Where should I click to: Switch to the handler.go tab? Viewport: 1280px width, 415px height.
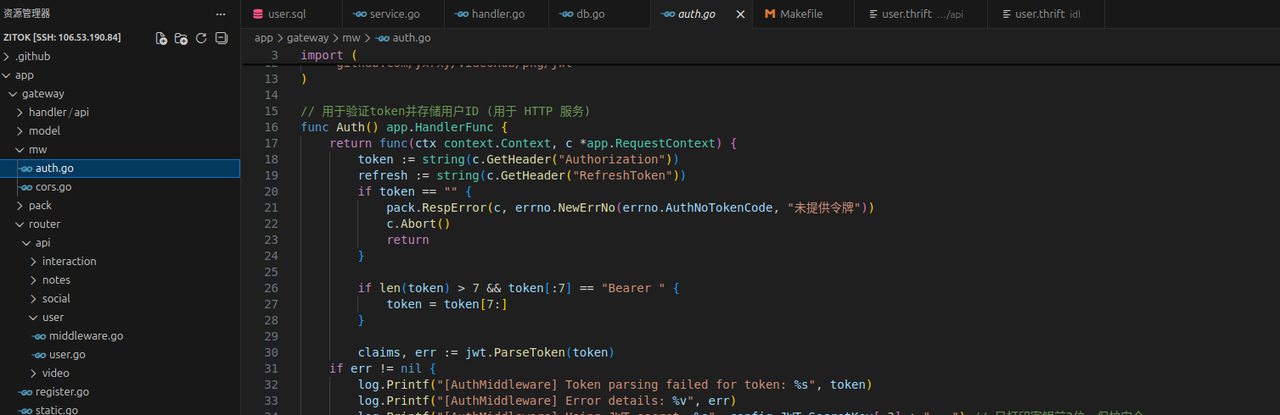click(x=494, y=14)
